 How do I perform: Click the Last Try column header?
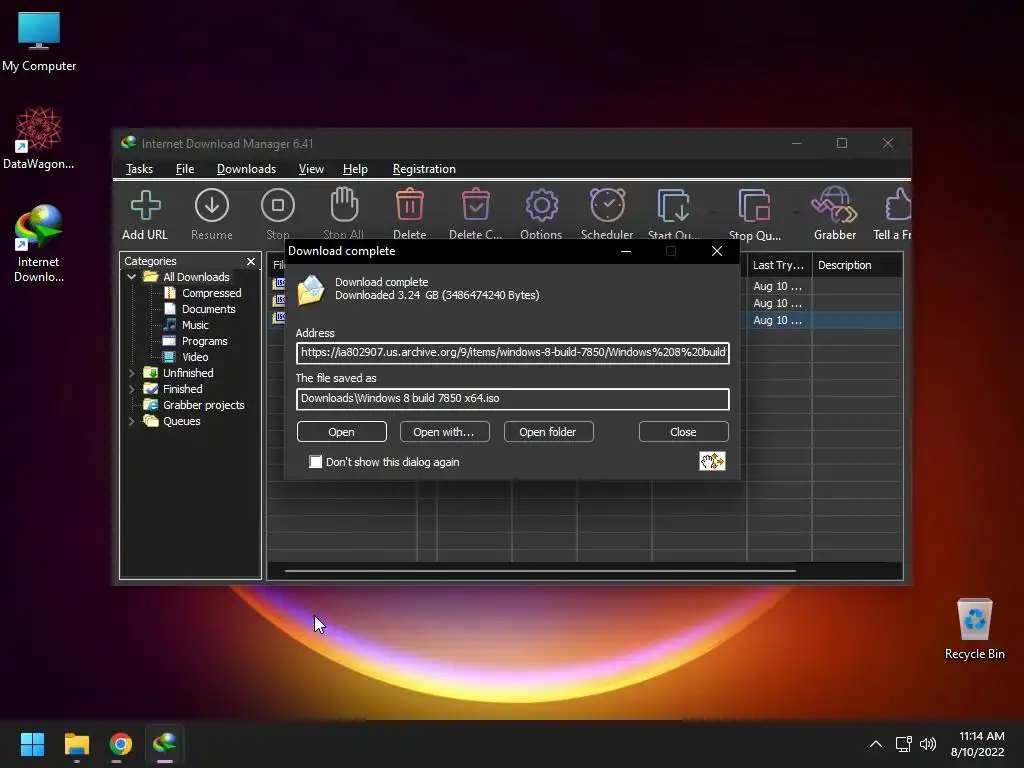779,265
